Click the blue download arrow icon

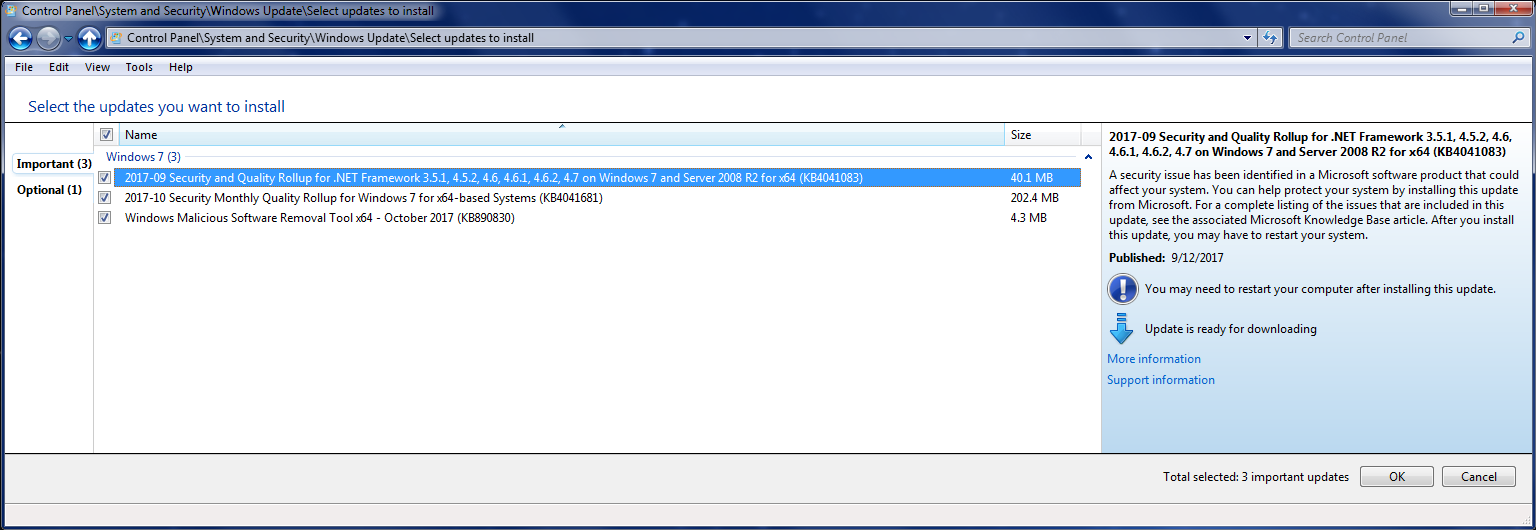click(1121, 329)
